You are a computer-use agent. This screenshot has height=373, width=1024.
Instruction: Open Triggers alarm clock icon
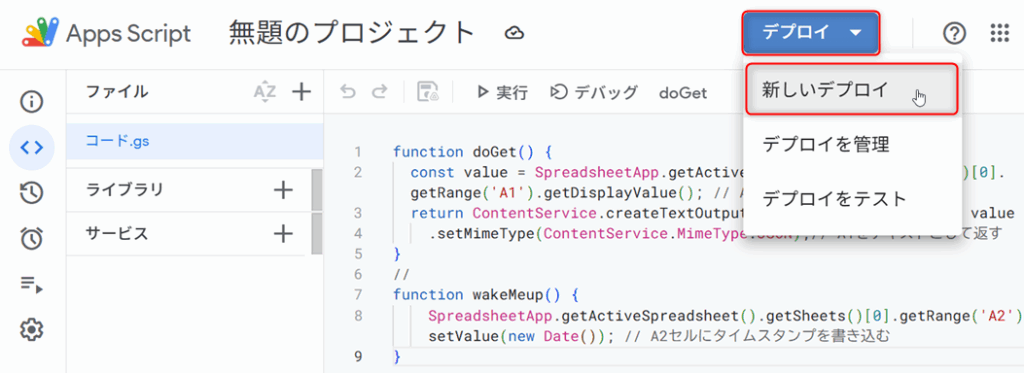point(31,238)
